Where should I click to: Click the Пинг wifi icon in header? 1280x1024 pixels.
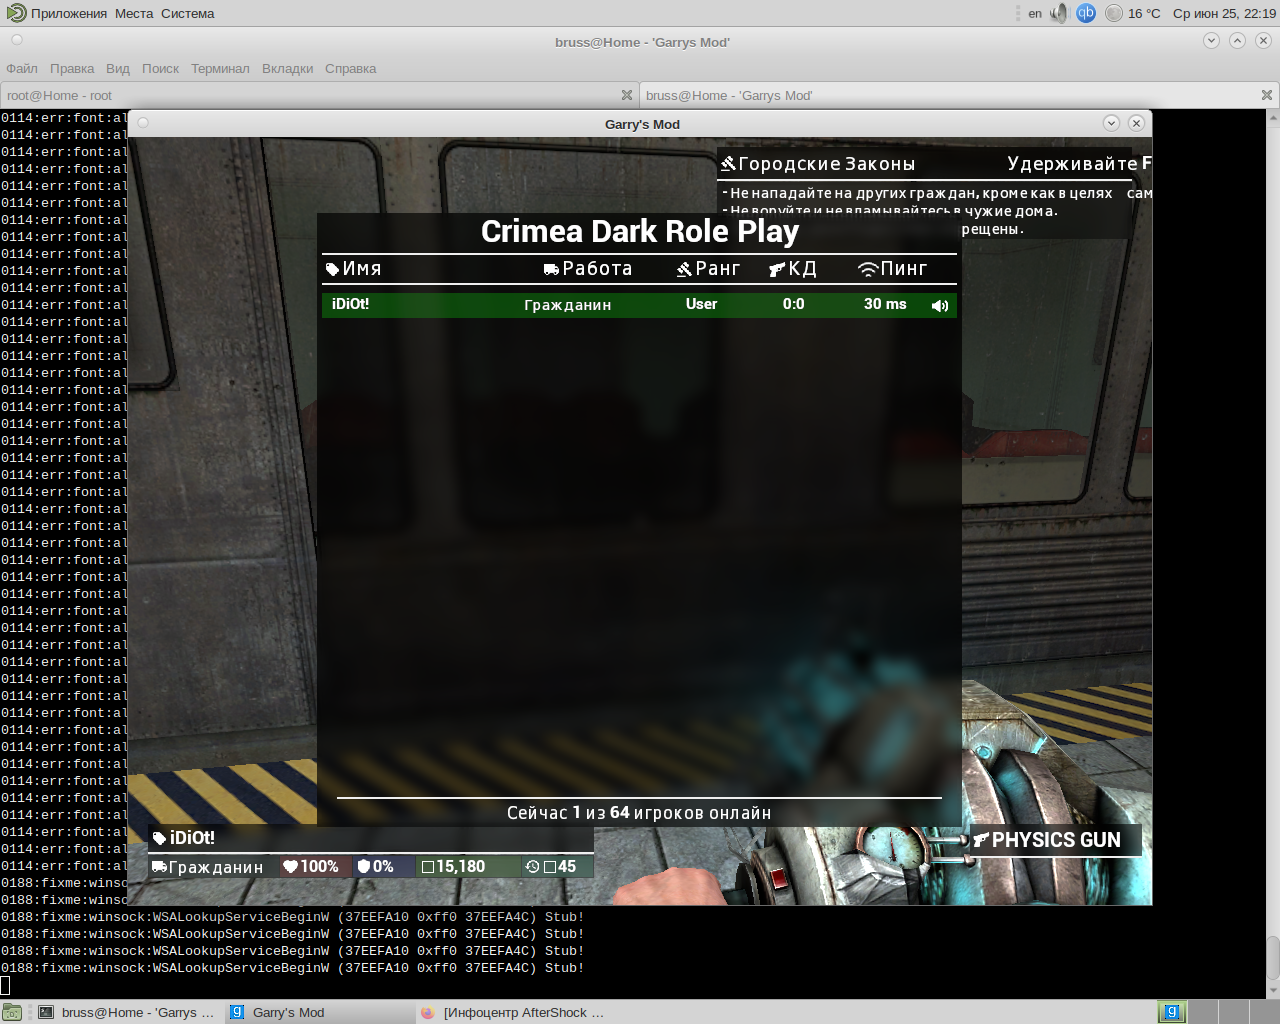pyautogui.click(x=868, y=269)
